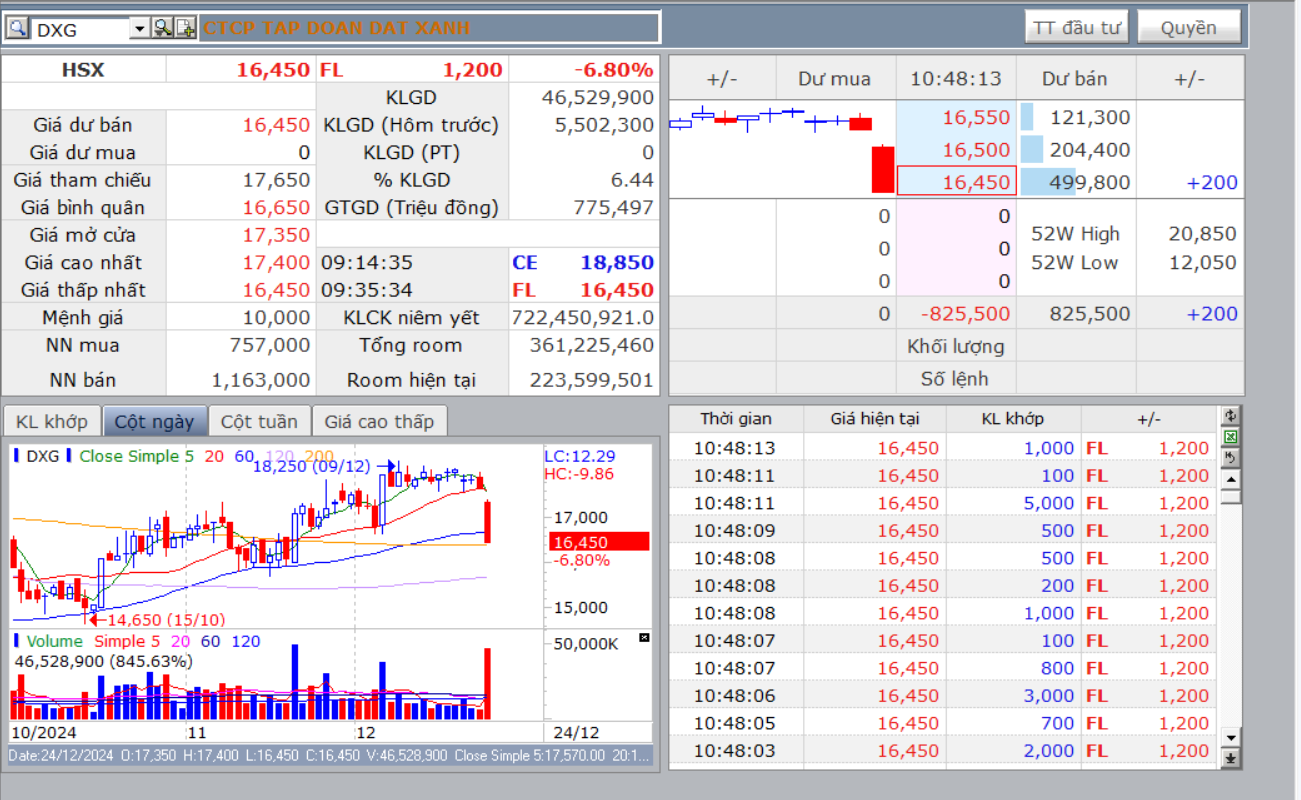Click the company name CTCP TAP DOAN DAT XANH
1301x800 pixels.
[x=337, y=28]
